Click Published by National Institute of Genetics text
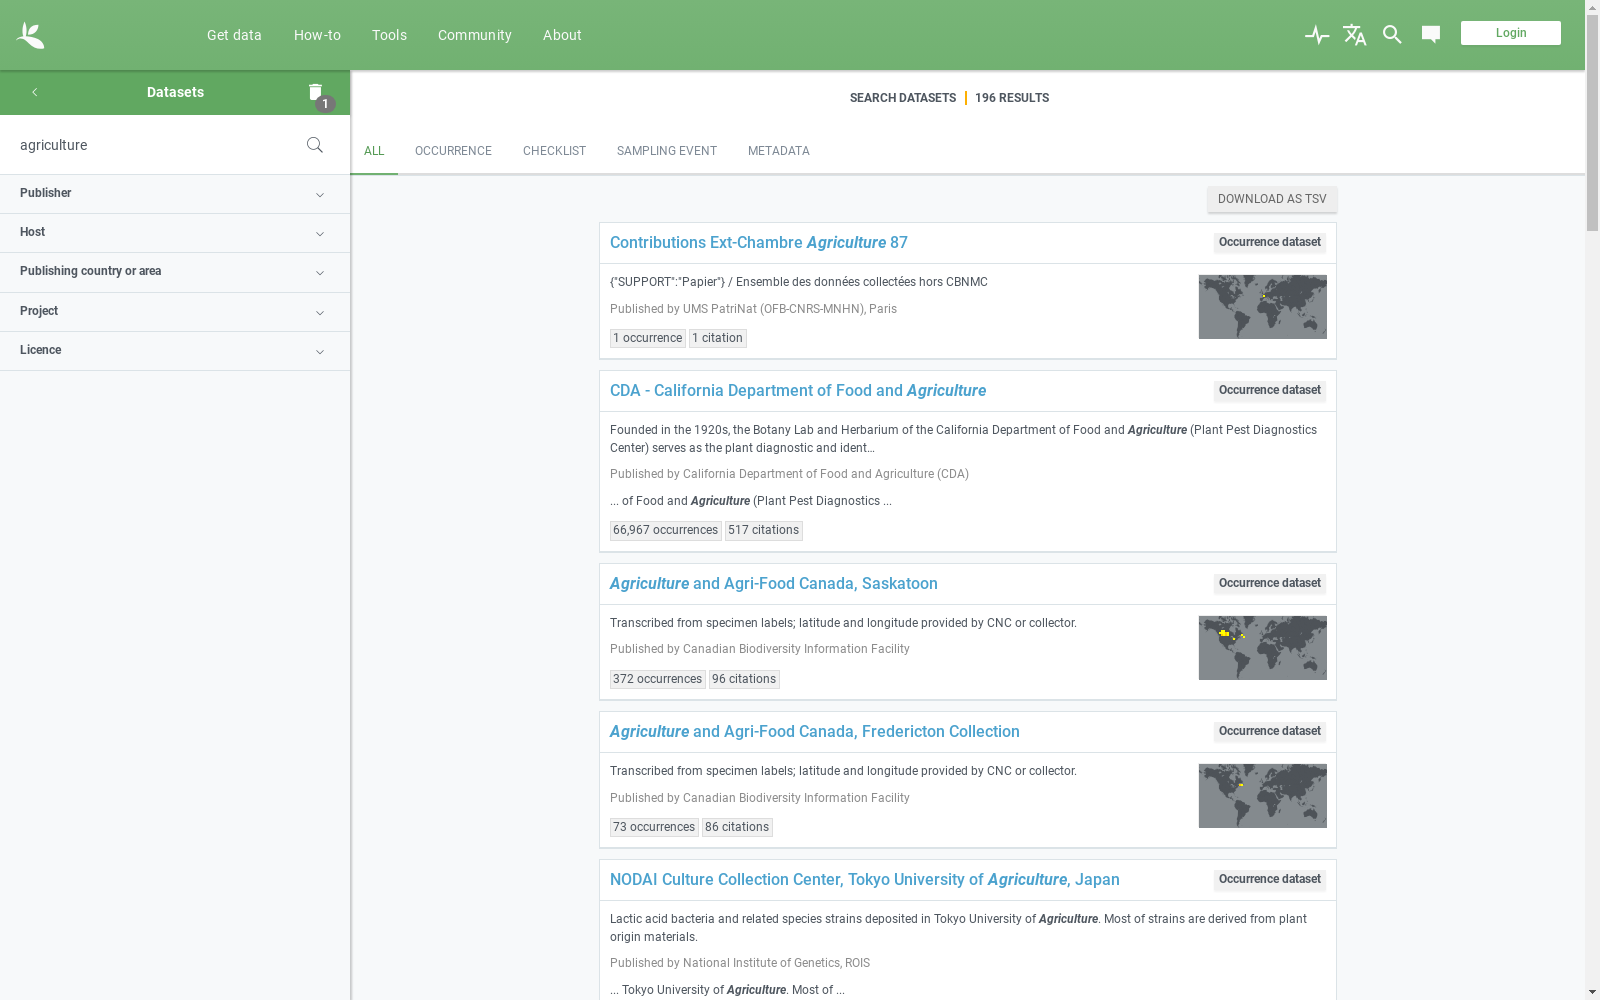 (740, 964)
